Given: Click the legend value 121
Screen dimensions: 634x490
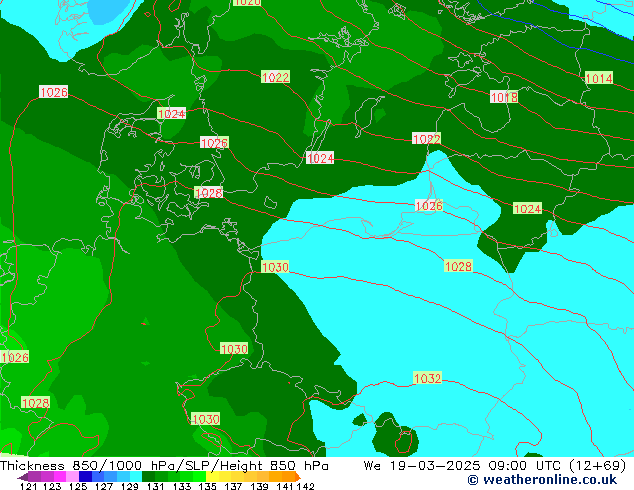Looking at the screenshot, I should coord(28,486).
